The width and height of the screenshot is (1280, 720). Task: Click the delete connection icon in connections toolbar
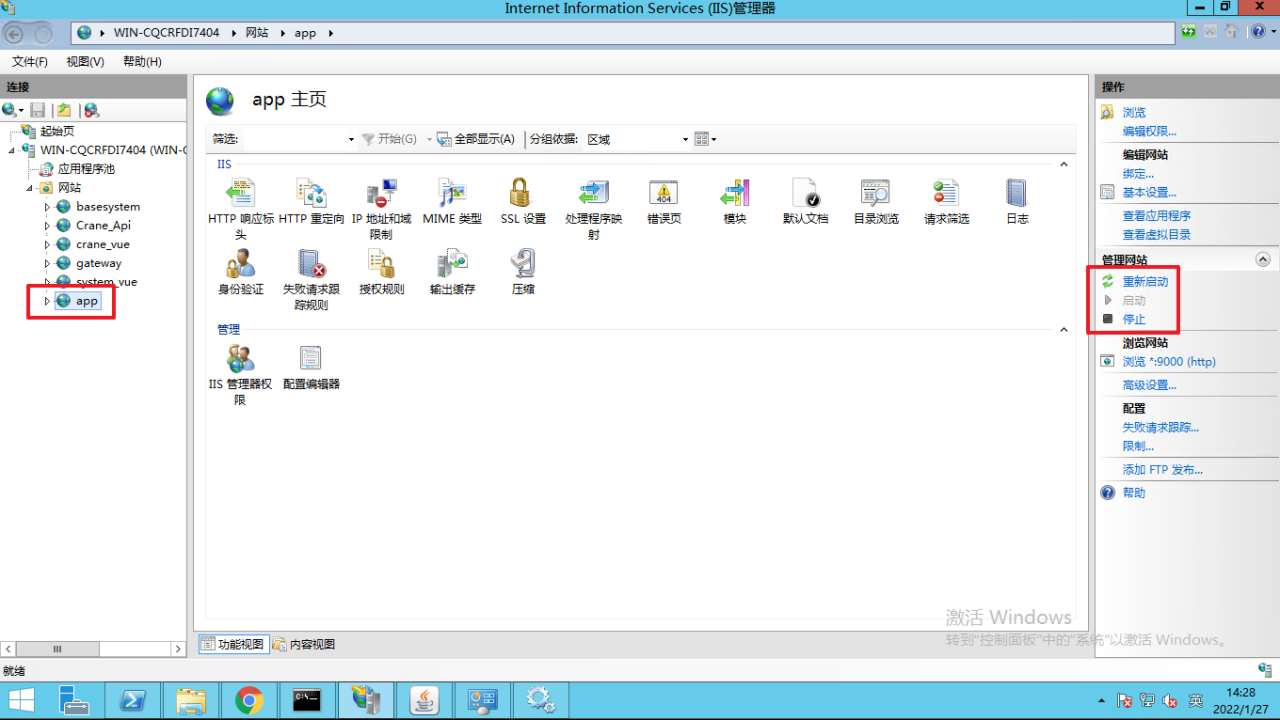tap(91, 110)
